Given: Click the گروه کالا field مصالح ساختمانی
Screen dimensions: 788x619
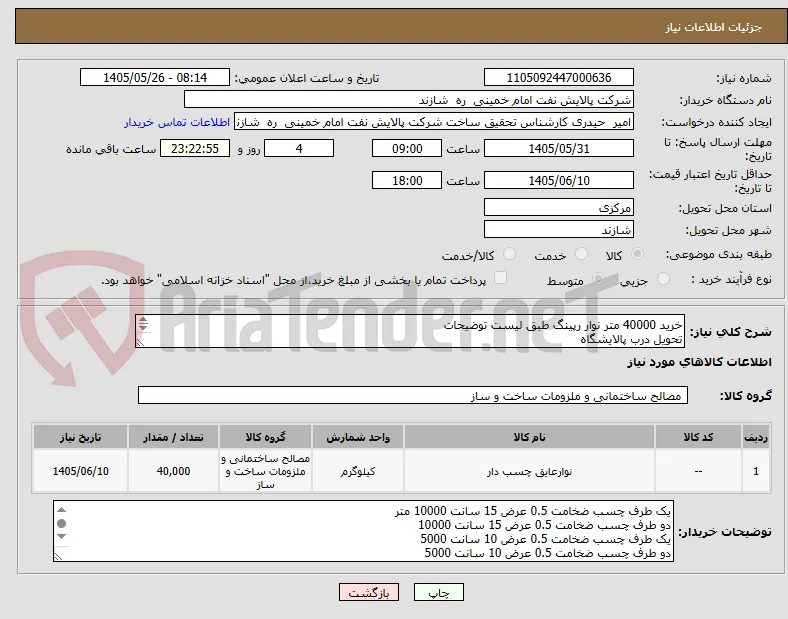Looking at the screenshot, I should (x=413, y=395).
